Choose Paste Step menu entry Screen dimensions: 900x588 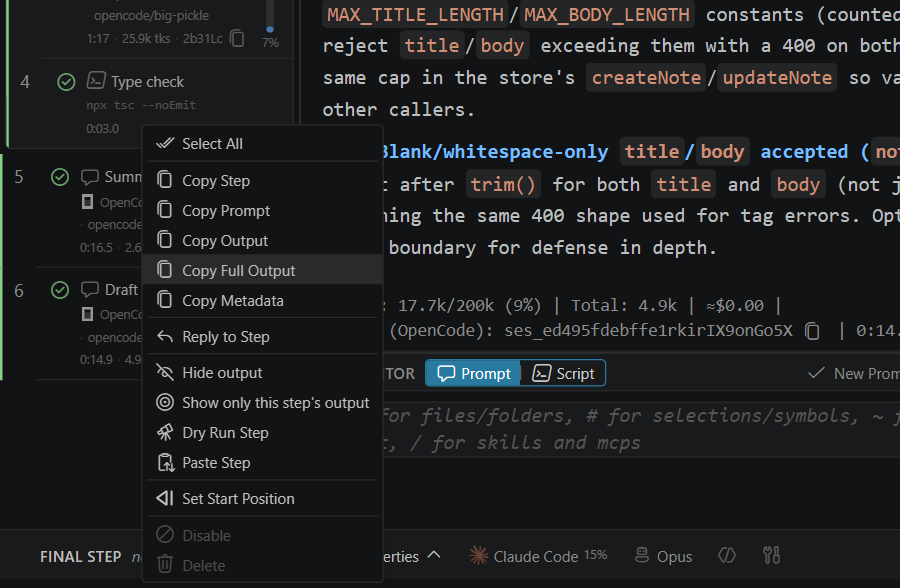263,462
